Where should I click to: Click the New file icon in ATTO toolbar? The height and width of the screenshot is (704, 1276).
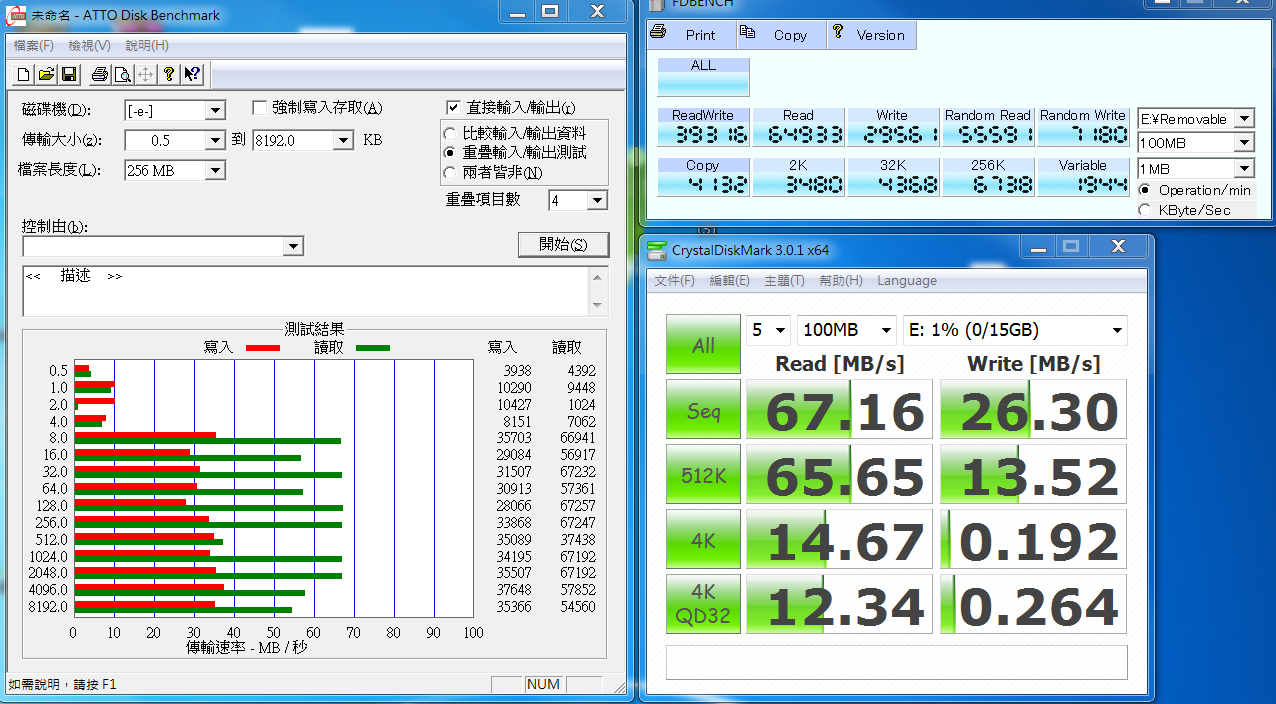(x=24, y=74)
